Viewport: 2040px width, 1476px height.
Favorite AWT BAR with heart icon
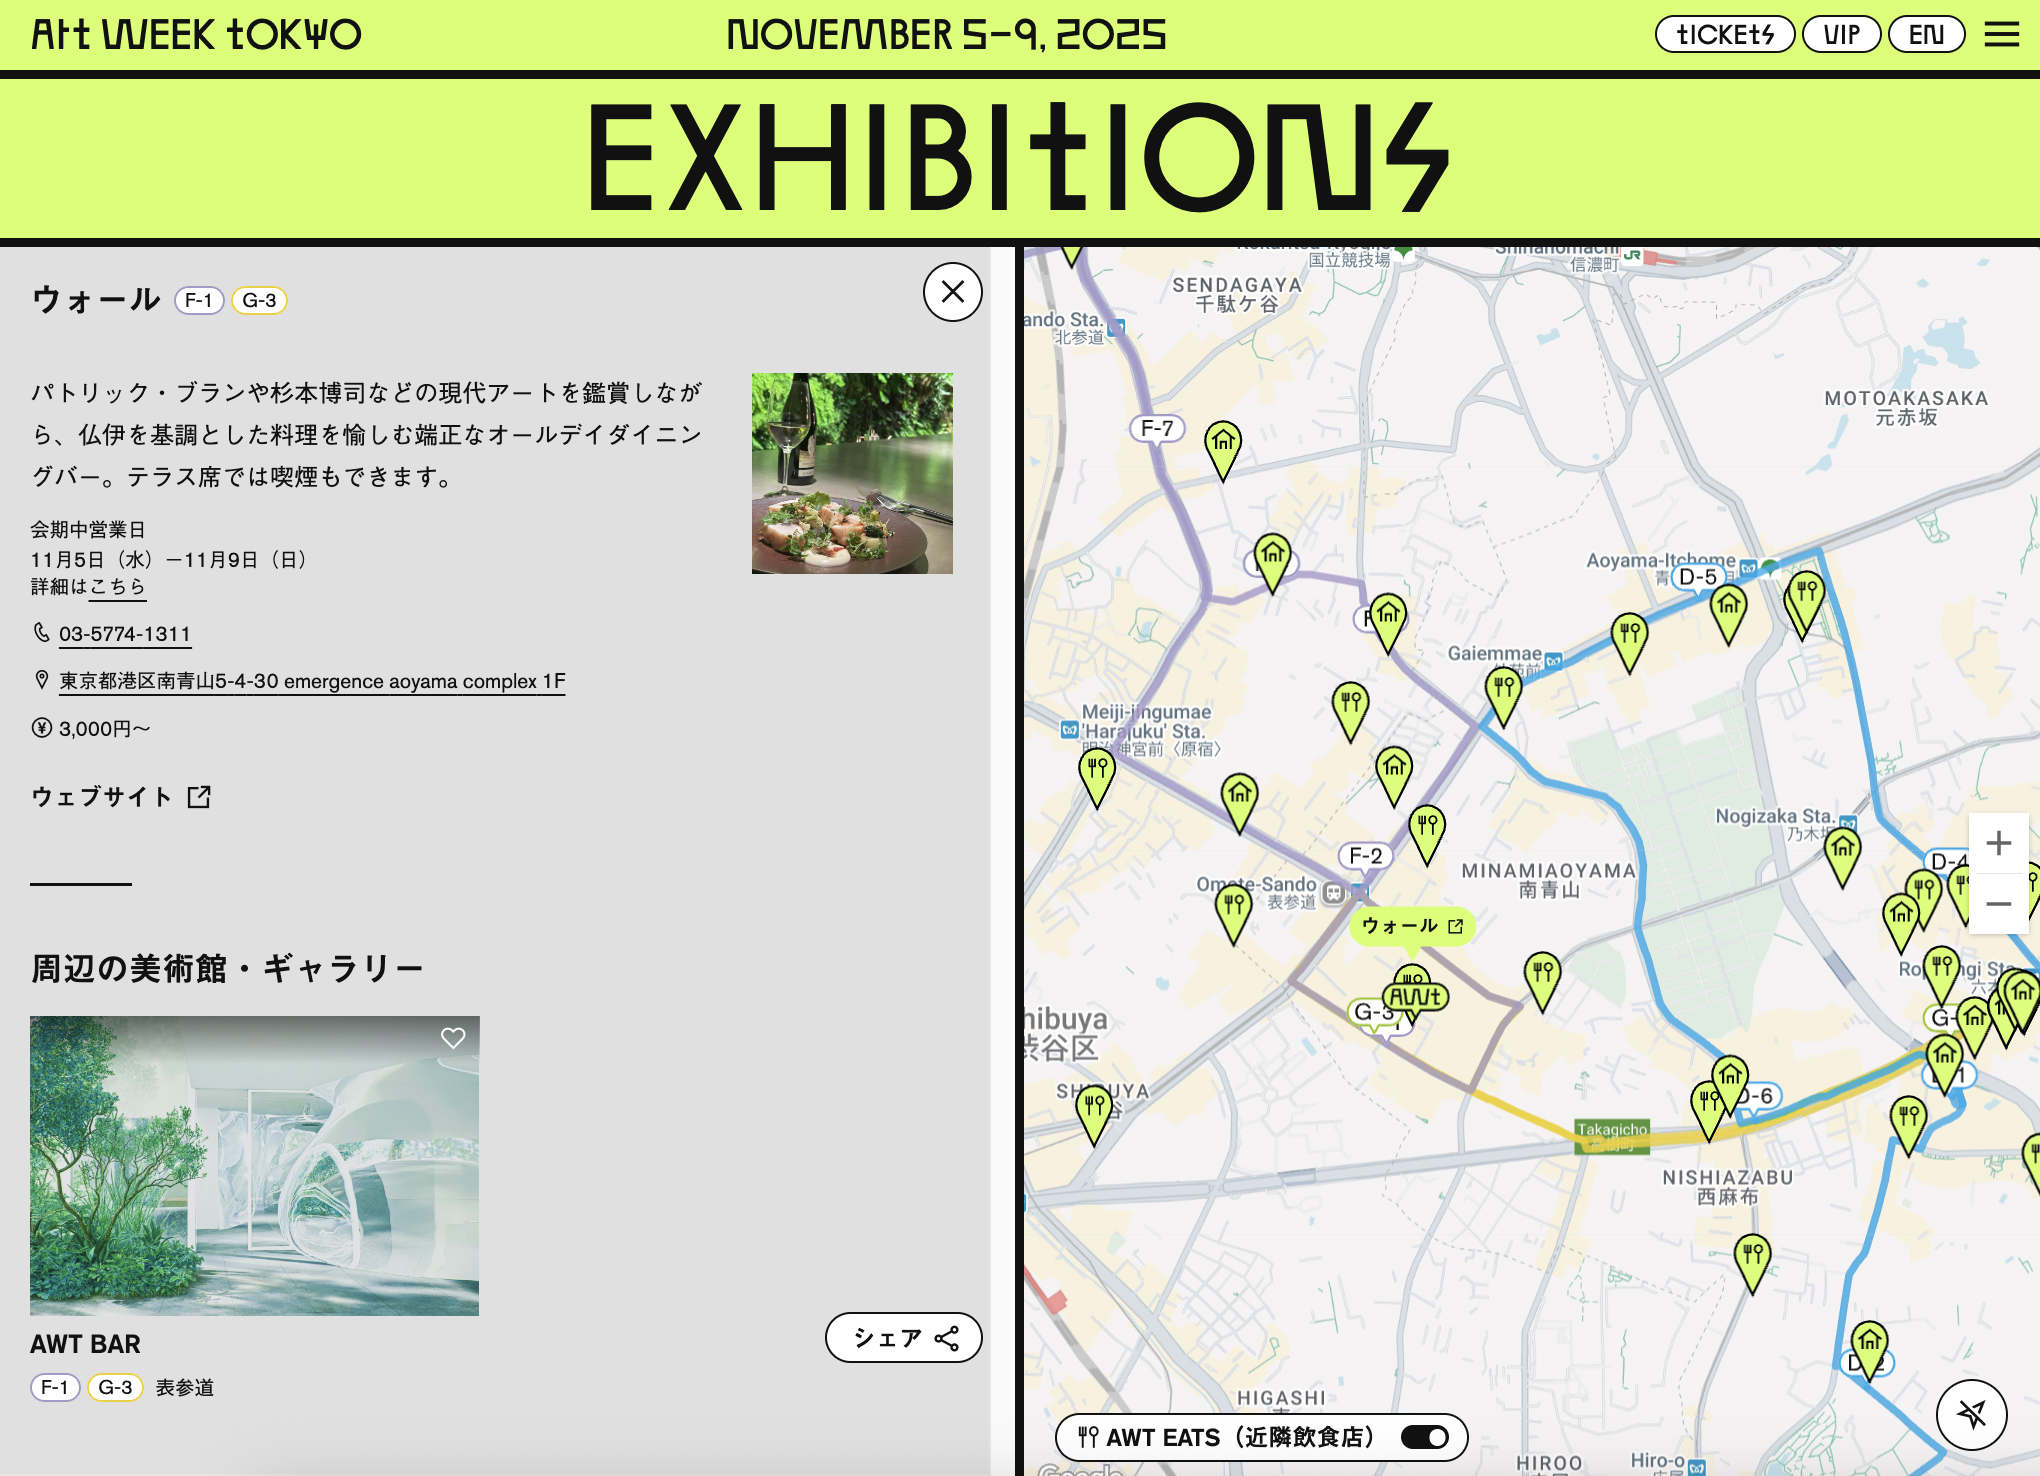tap(453, 1038)
